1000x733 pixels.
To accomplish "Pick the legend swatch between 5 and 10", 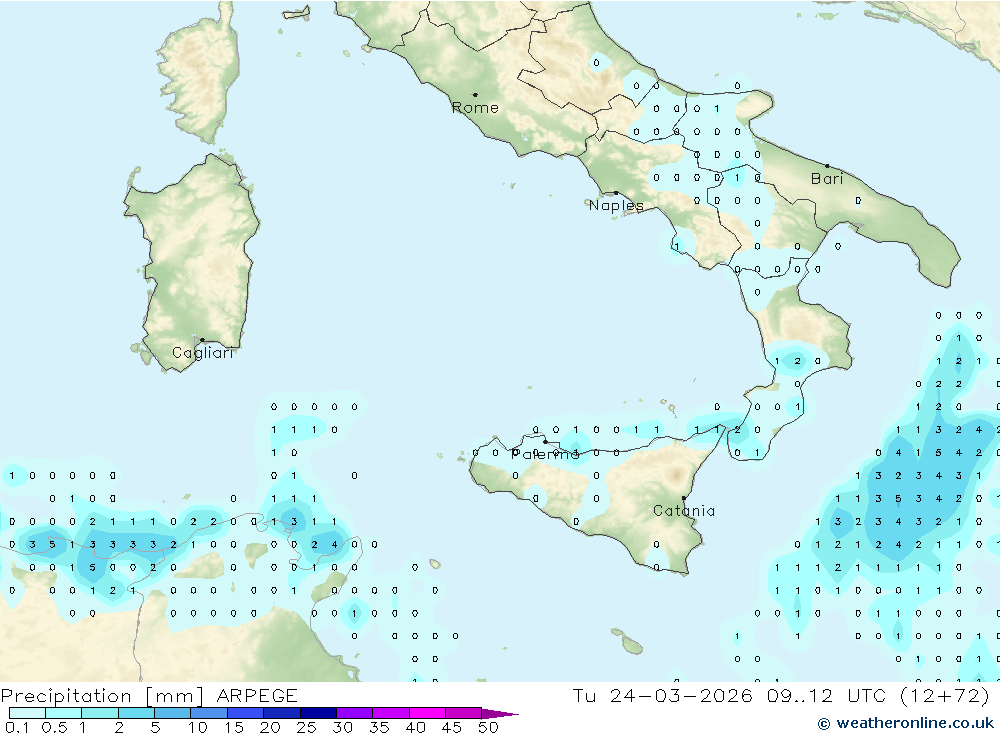I will click(172, 713).
